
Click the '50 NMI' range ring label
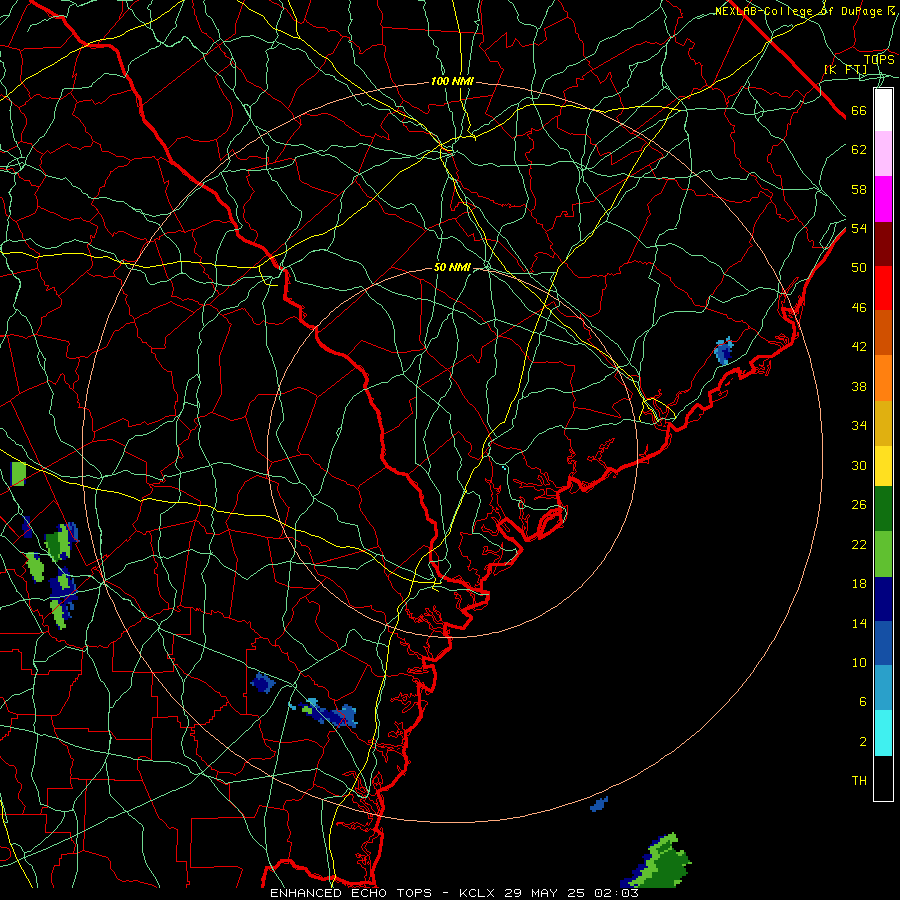tap(452, 267)
